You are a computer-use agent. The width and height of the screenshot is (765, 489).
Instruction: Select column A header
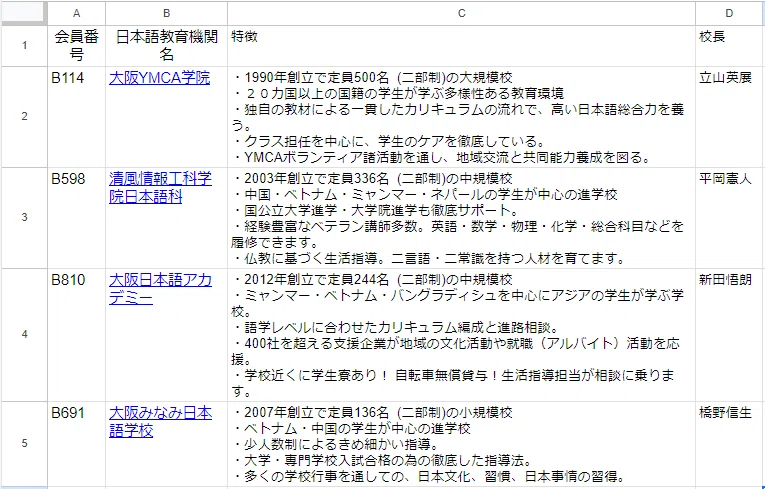77,13
